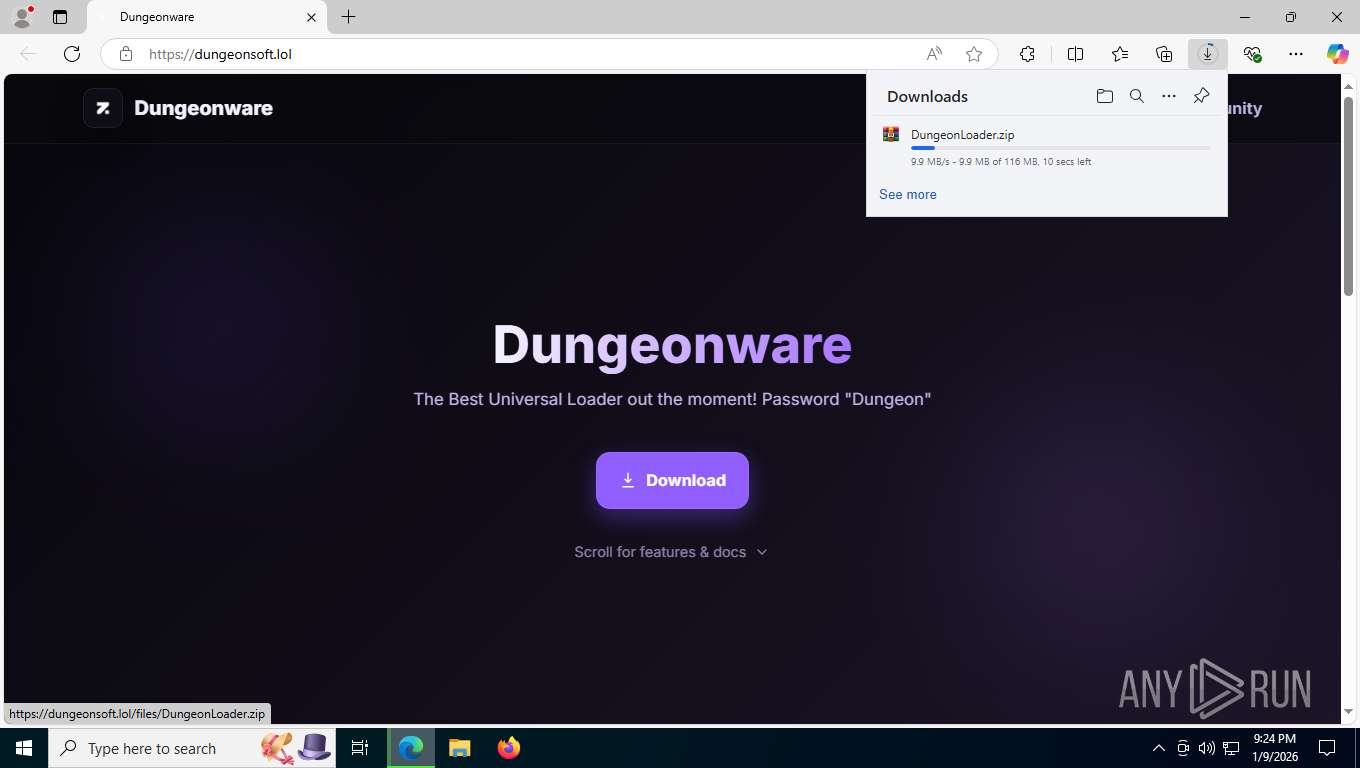This screenshot has height=768, width=1360.
Task: Open the tab actions menu icon
Action: coord(60,17)
